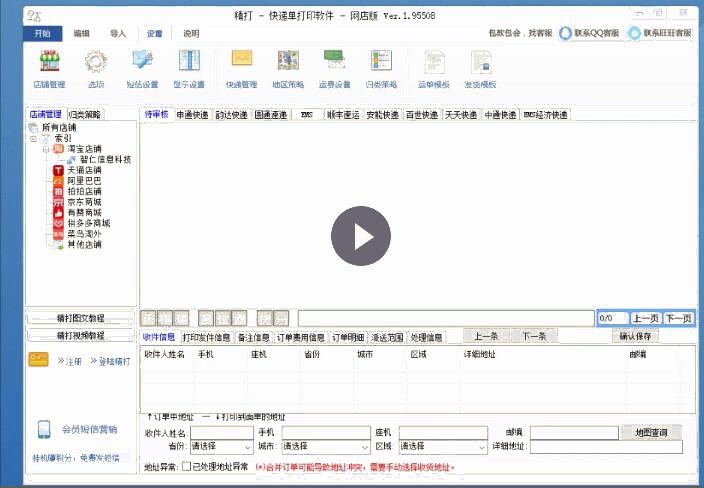Screen dimensions: 704x488
Task: Open the 省份 dropdown
Action: click(220, 447)
